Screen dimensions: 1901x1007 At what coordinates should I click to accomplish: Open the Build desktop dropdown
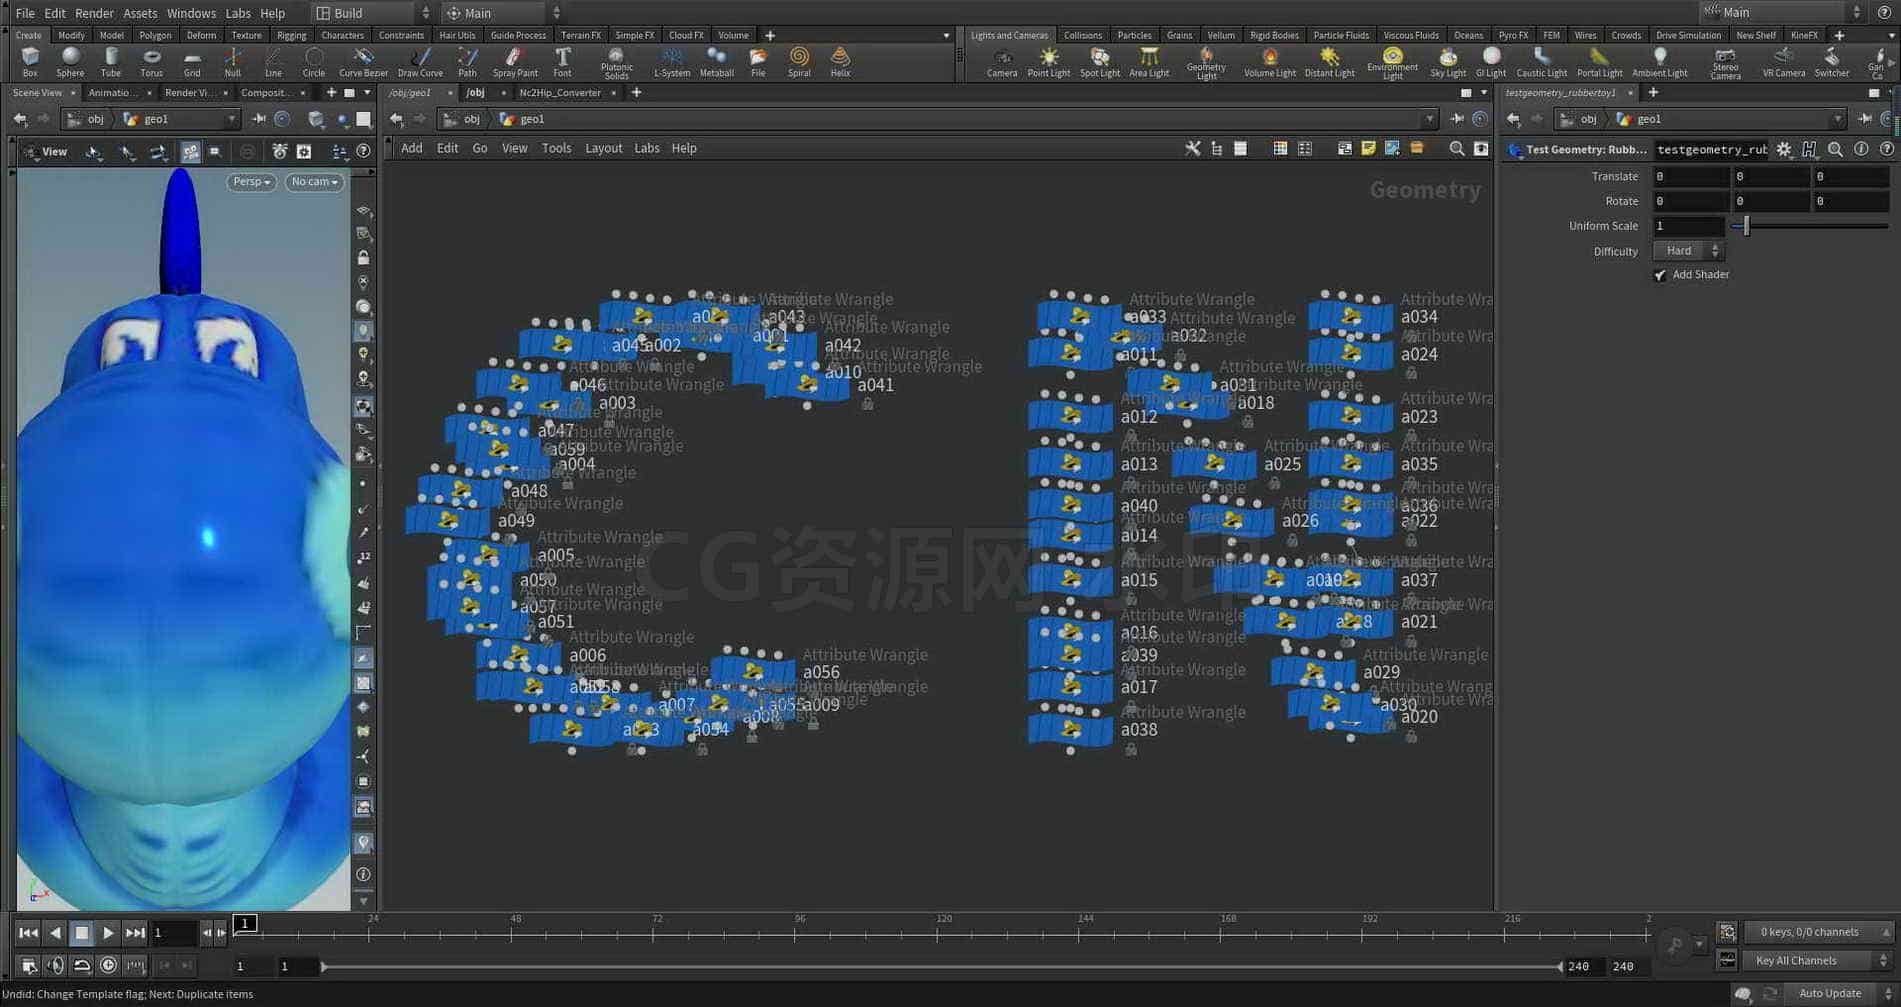coord(371,13)
